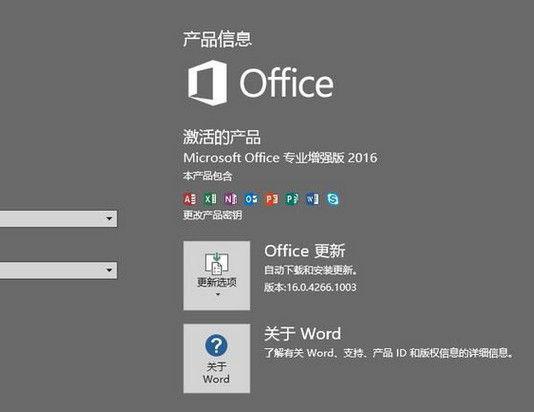Click the 更改产品密钥 link
The width and height of the screenshot is (534, 412).
(213, 215)
